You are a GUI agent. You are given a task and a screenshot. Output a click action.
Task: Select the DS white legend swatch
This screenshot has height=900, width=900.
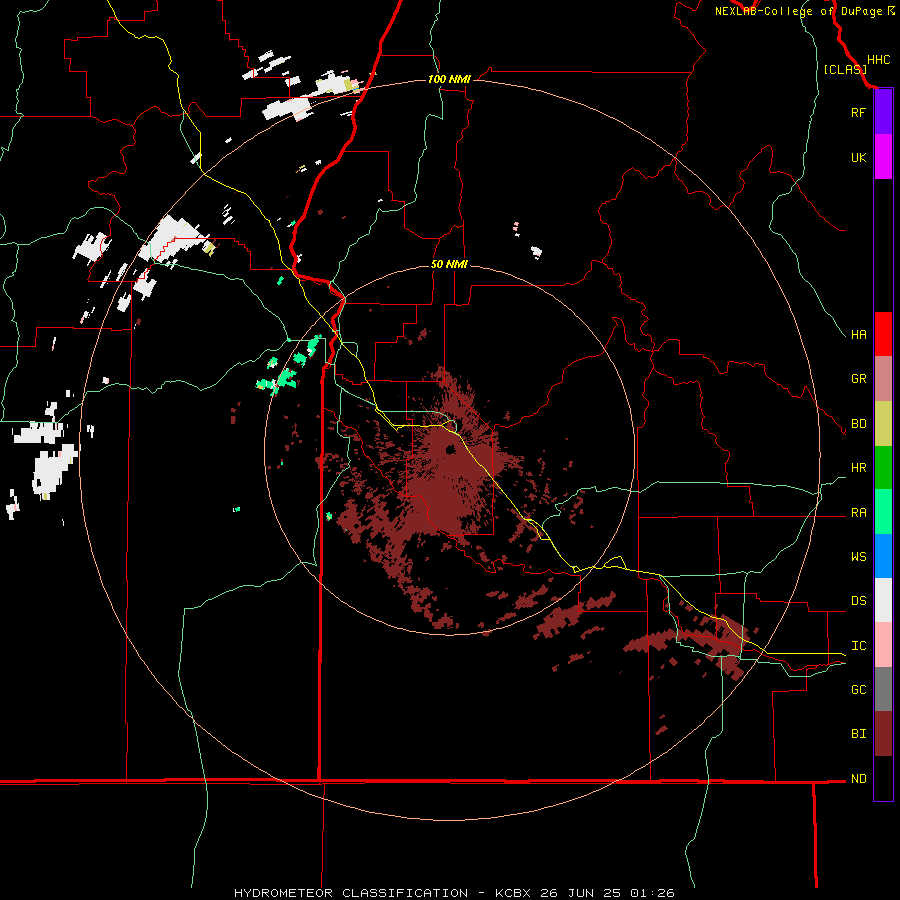[x=883, y=600]
